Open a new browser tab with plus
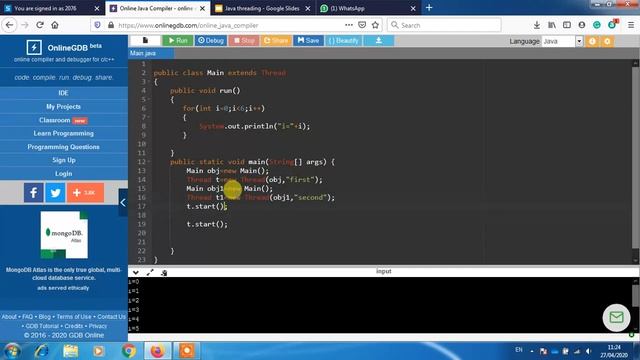Viewport: 640px width, 360px height. pyautogui.click(x=429, y=8)
